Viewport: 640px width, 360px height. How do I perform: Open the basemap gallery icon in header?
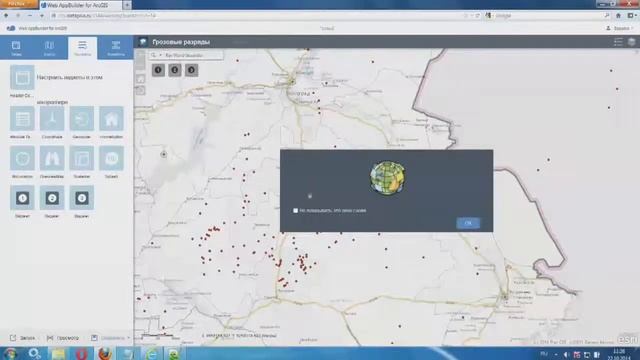[631, 42]
